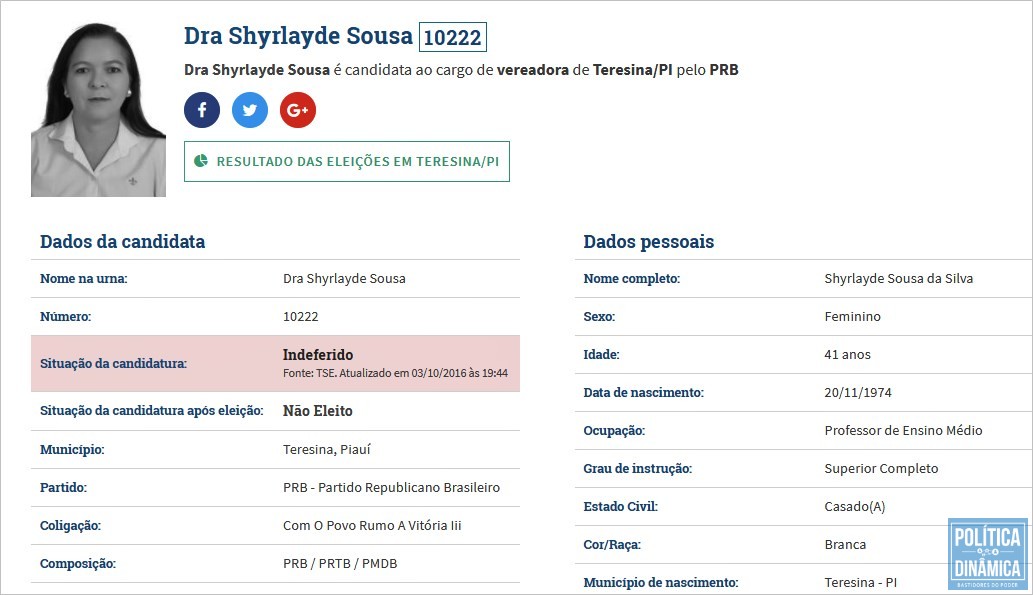
Task: Select the Indeferido status row
Action: (x=275, y=364)
